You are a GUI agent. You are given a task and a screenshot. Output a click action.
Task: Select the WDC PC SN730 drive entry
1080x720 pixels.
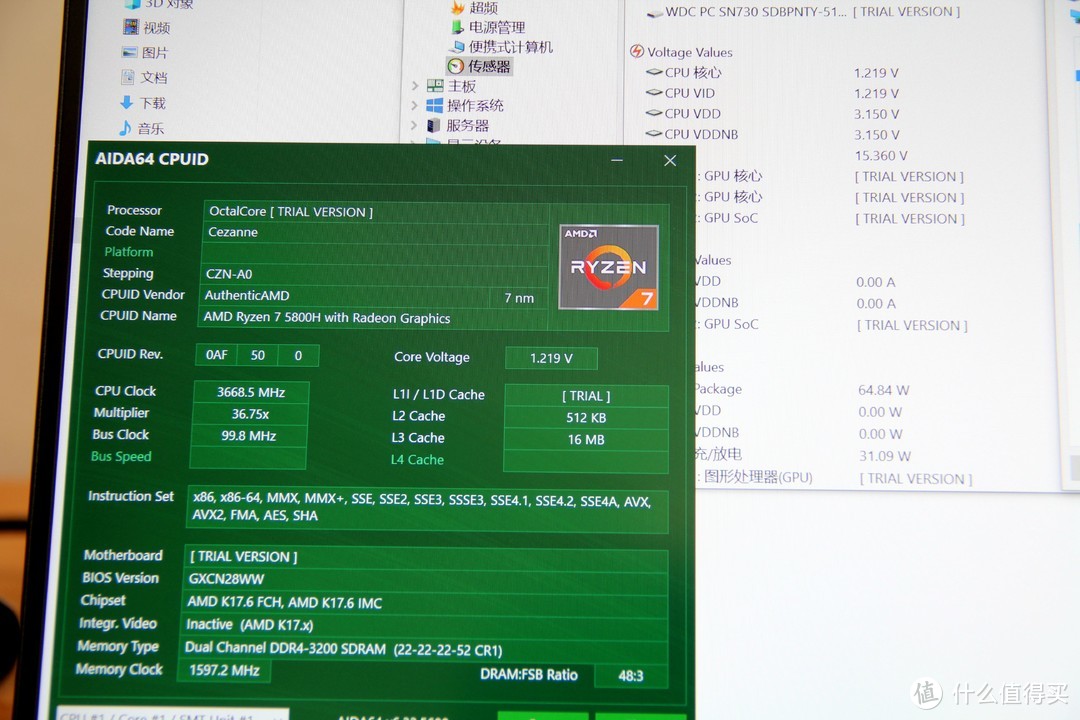click(x=755, y=11)
